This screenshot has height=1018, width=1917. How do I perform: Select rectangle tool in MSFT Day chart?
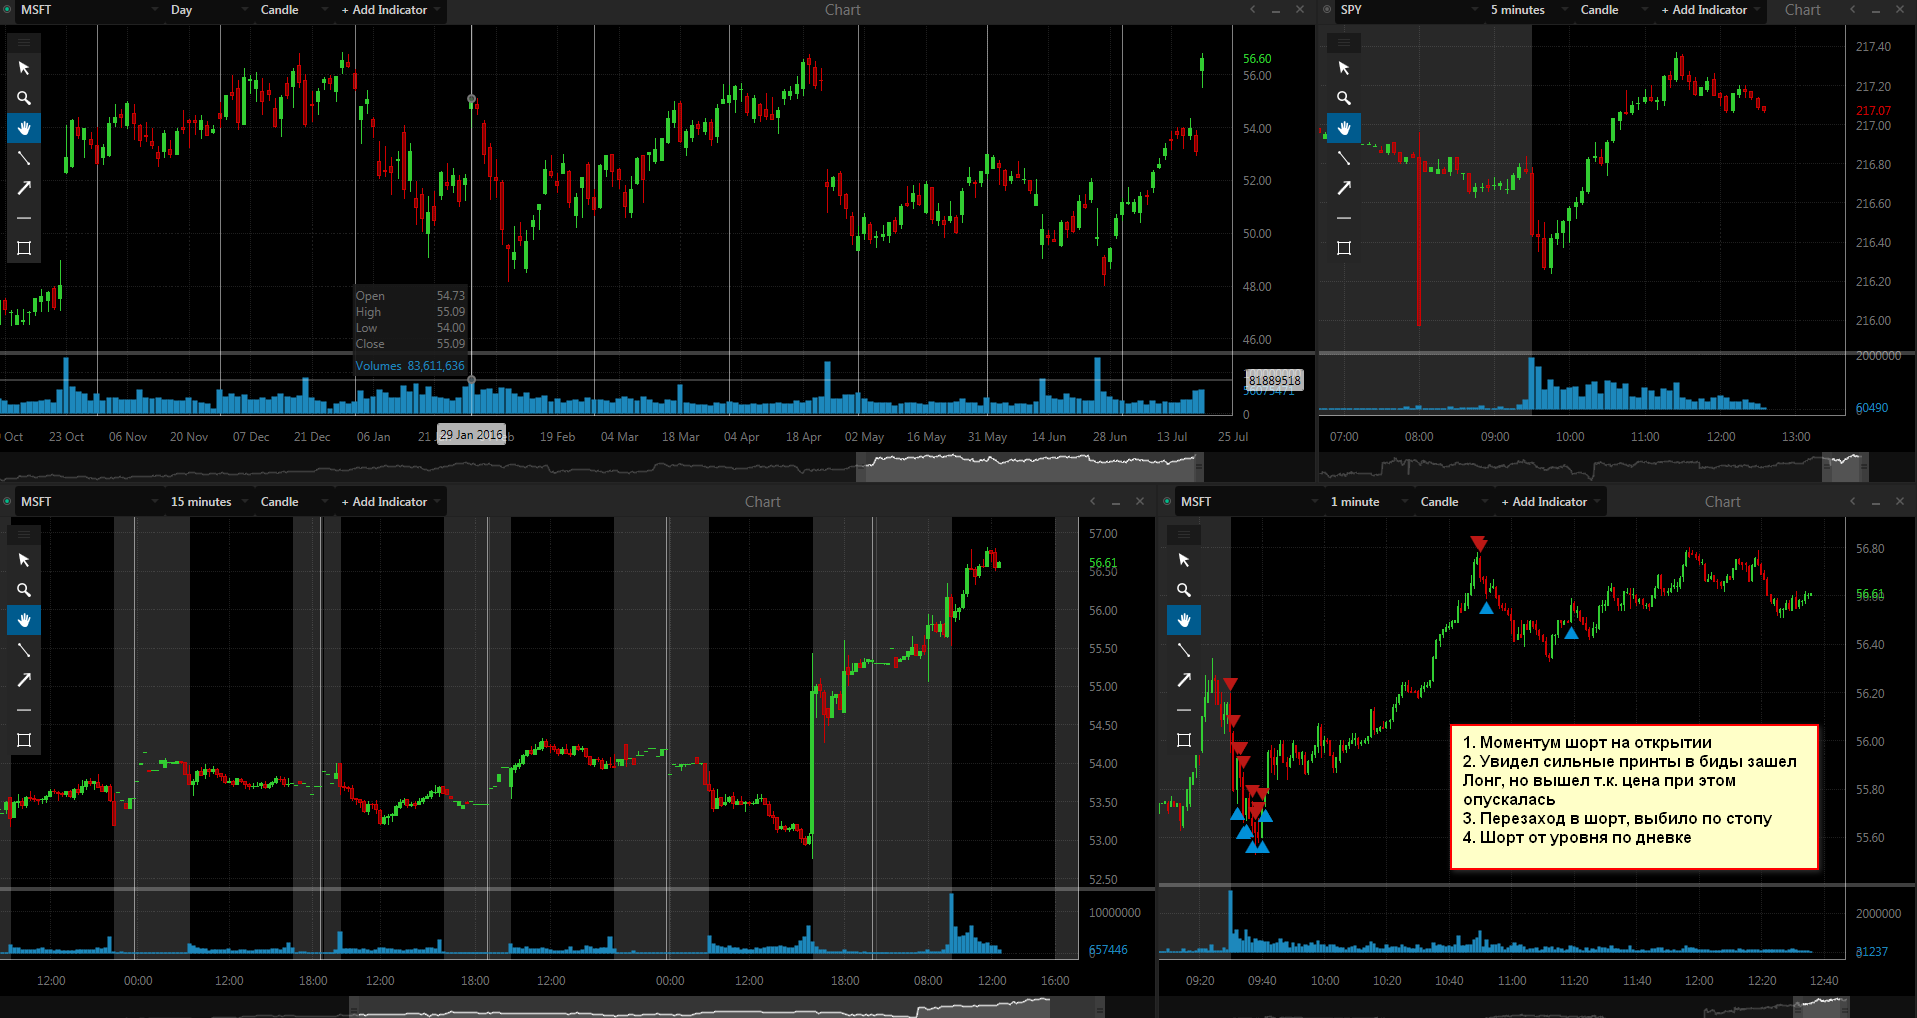click(24, 248)
